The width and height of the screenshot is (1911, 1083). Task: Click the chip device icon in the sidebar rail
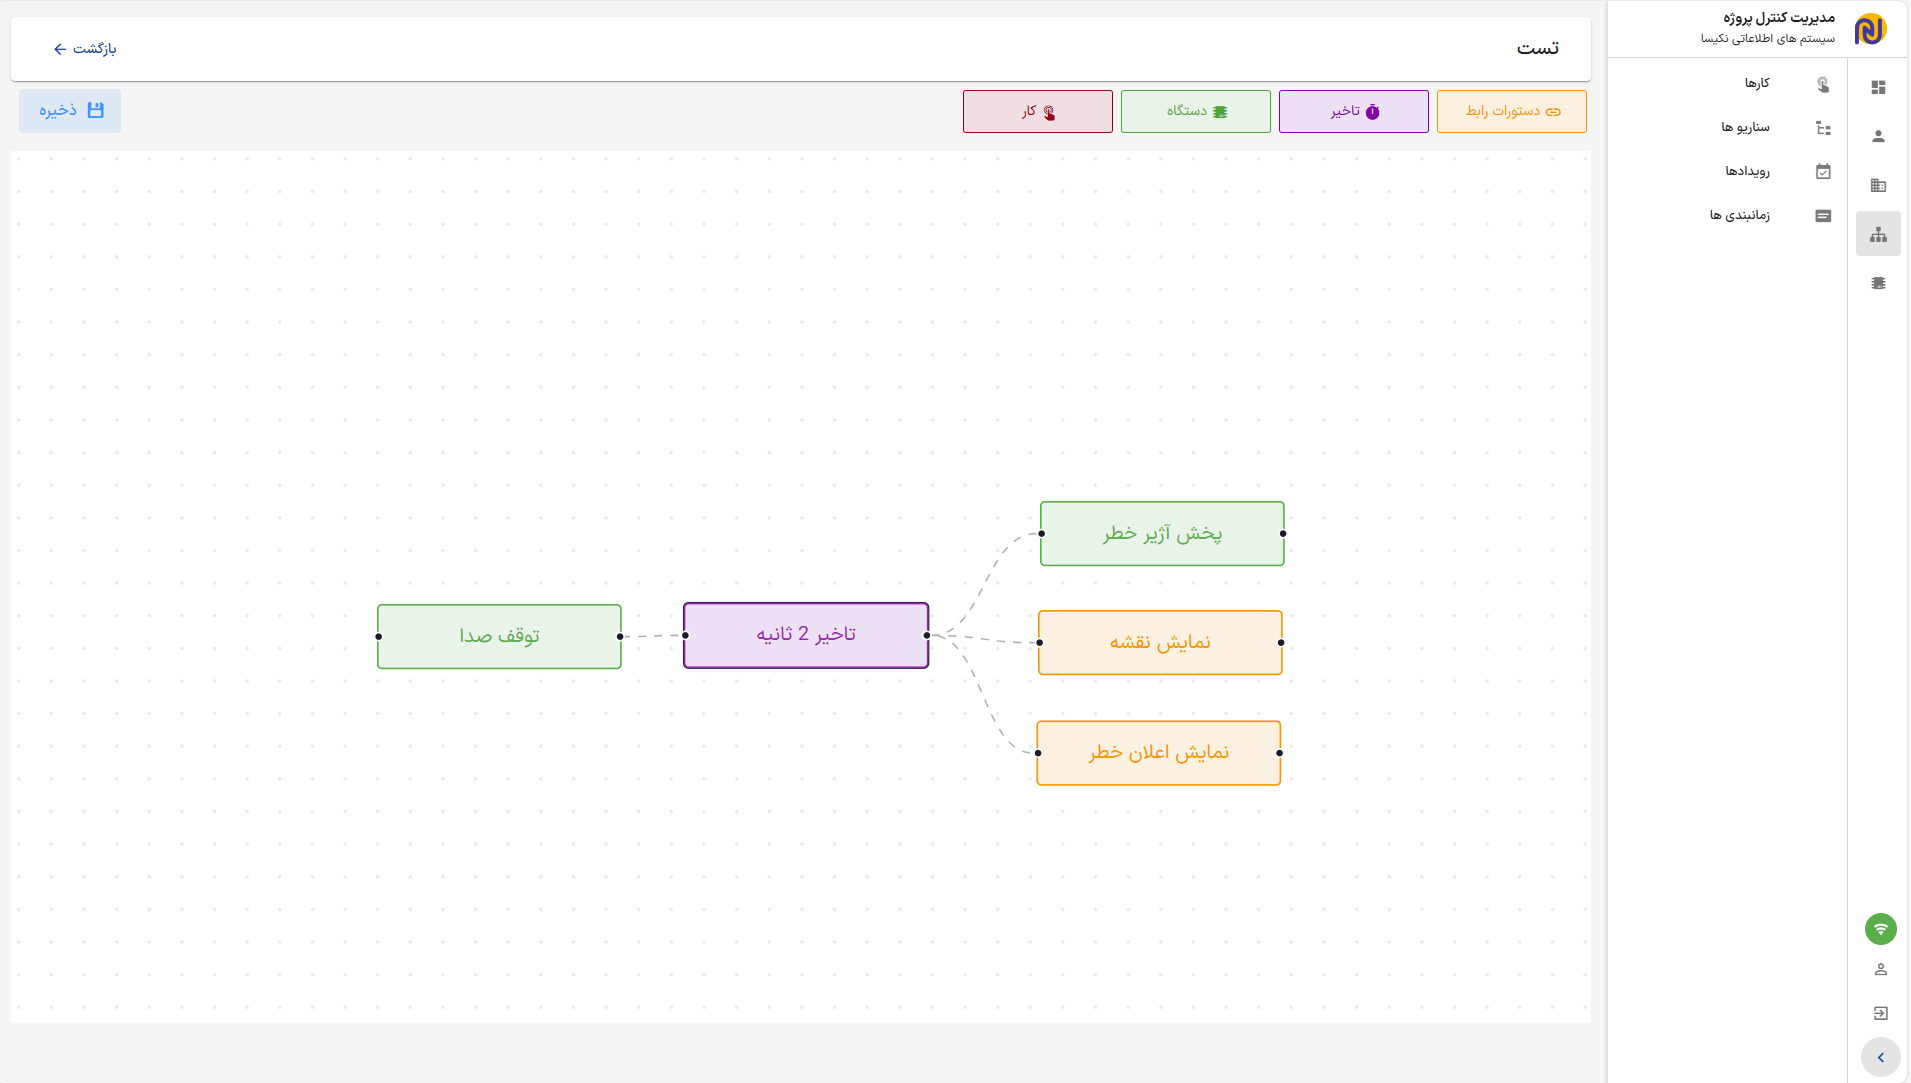[1878, 284]
